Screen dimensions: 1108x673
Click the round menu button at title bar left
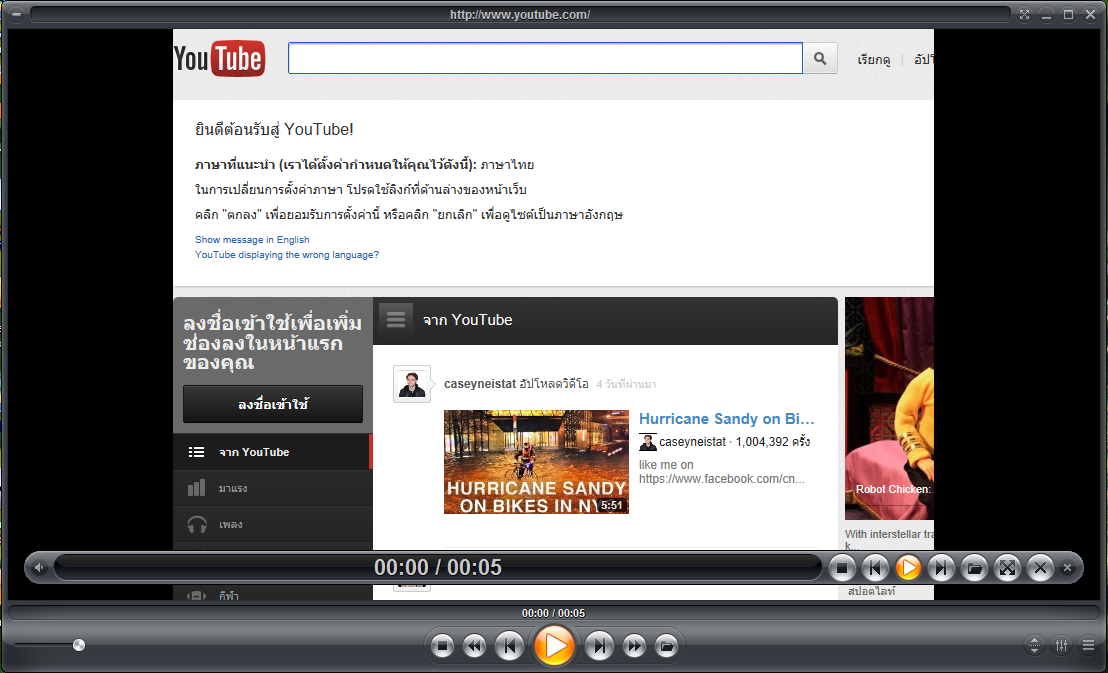(17, 14)
